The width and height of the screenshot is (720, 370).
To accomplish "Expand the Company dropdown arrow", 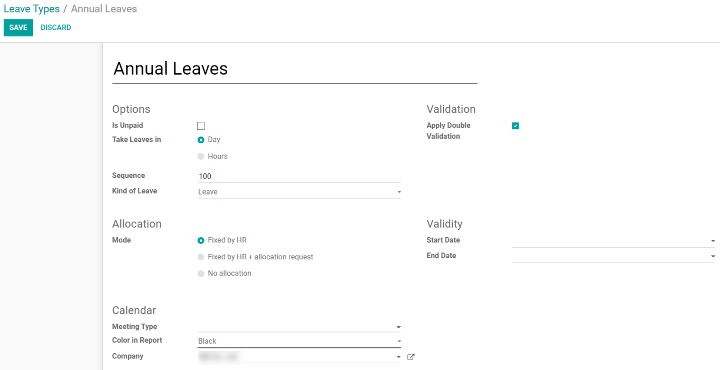I will click(399, 357).
